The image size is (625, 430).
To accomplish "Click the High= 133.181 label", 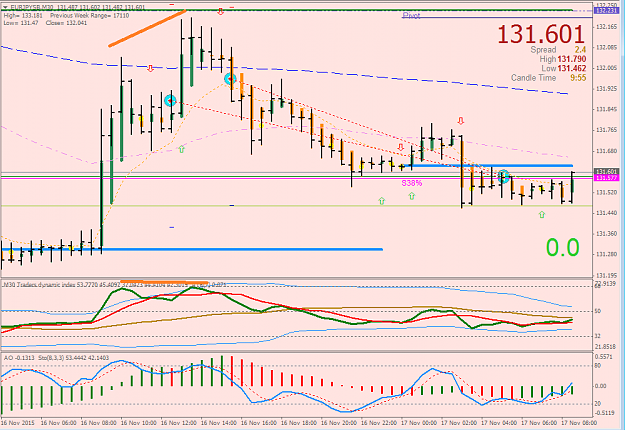I will point(23,16).
